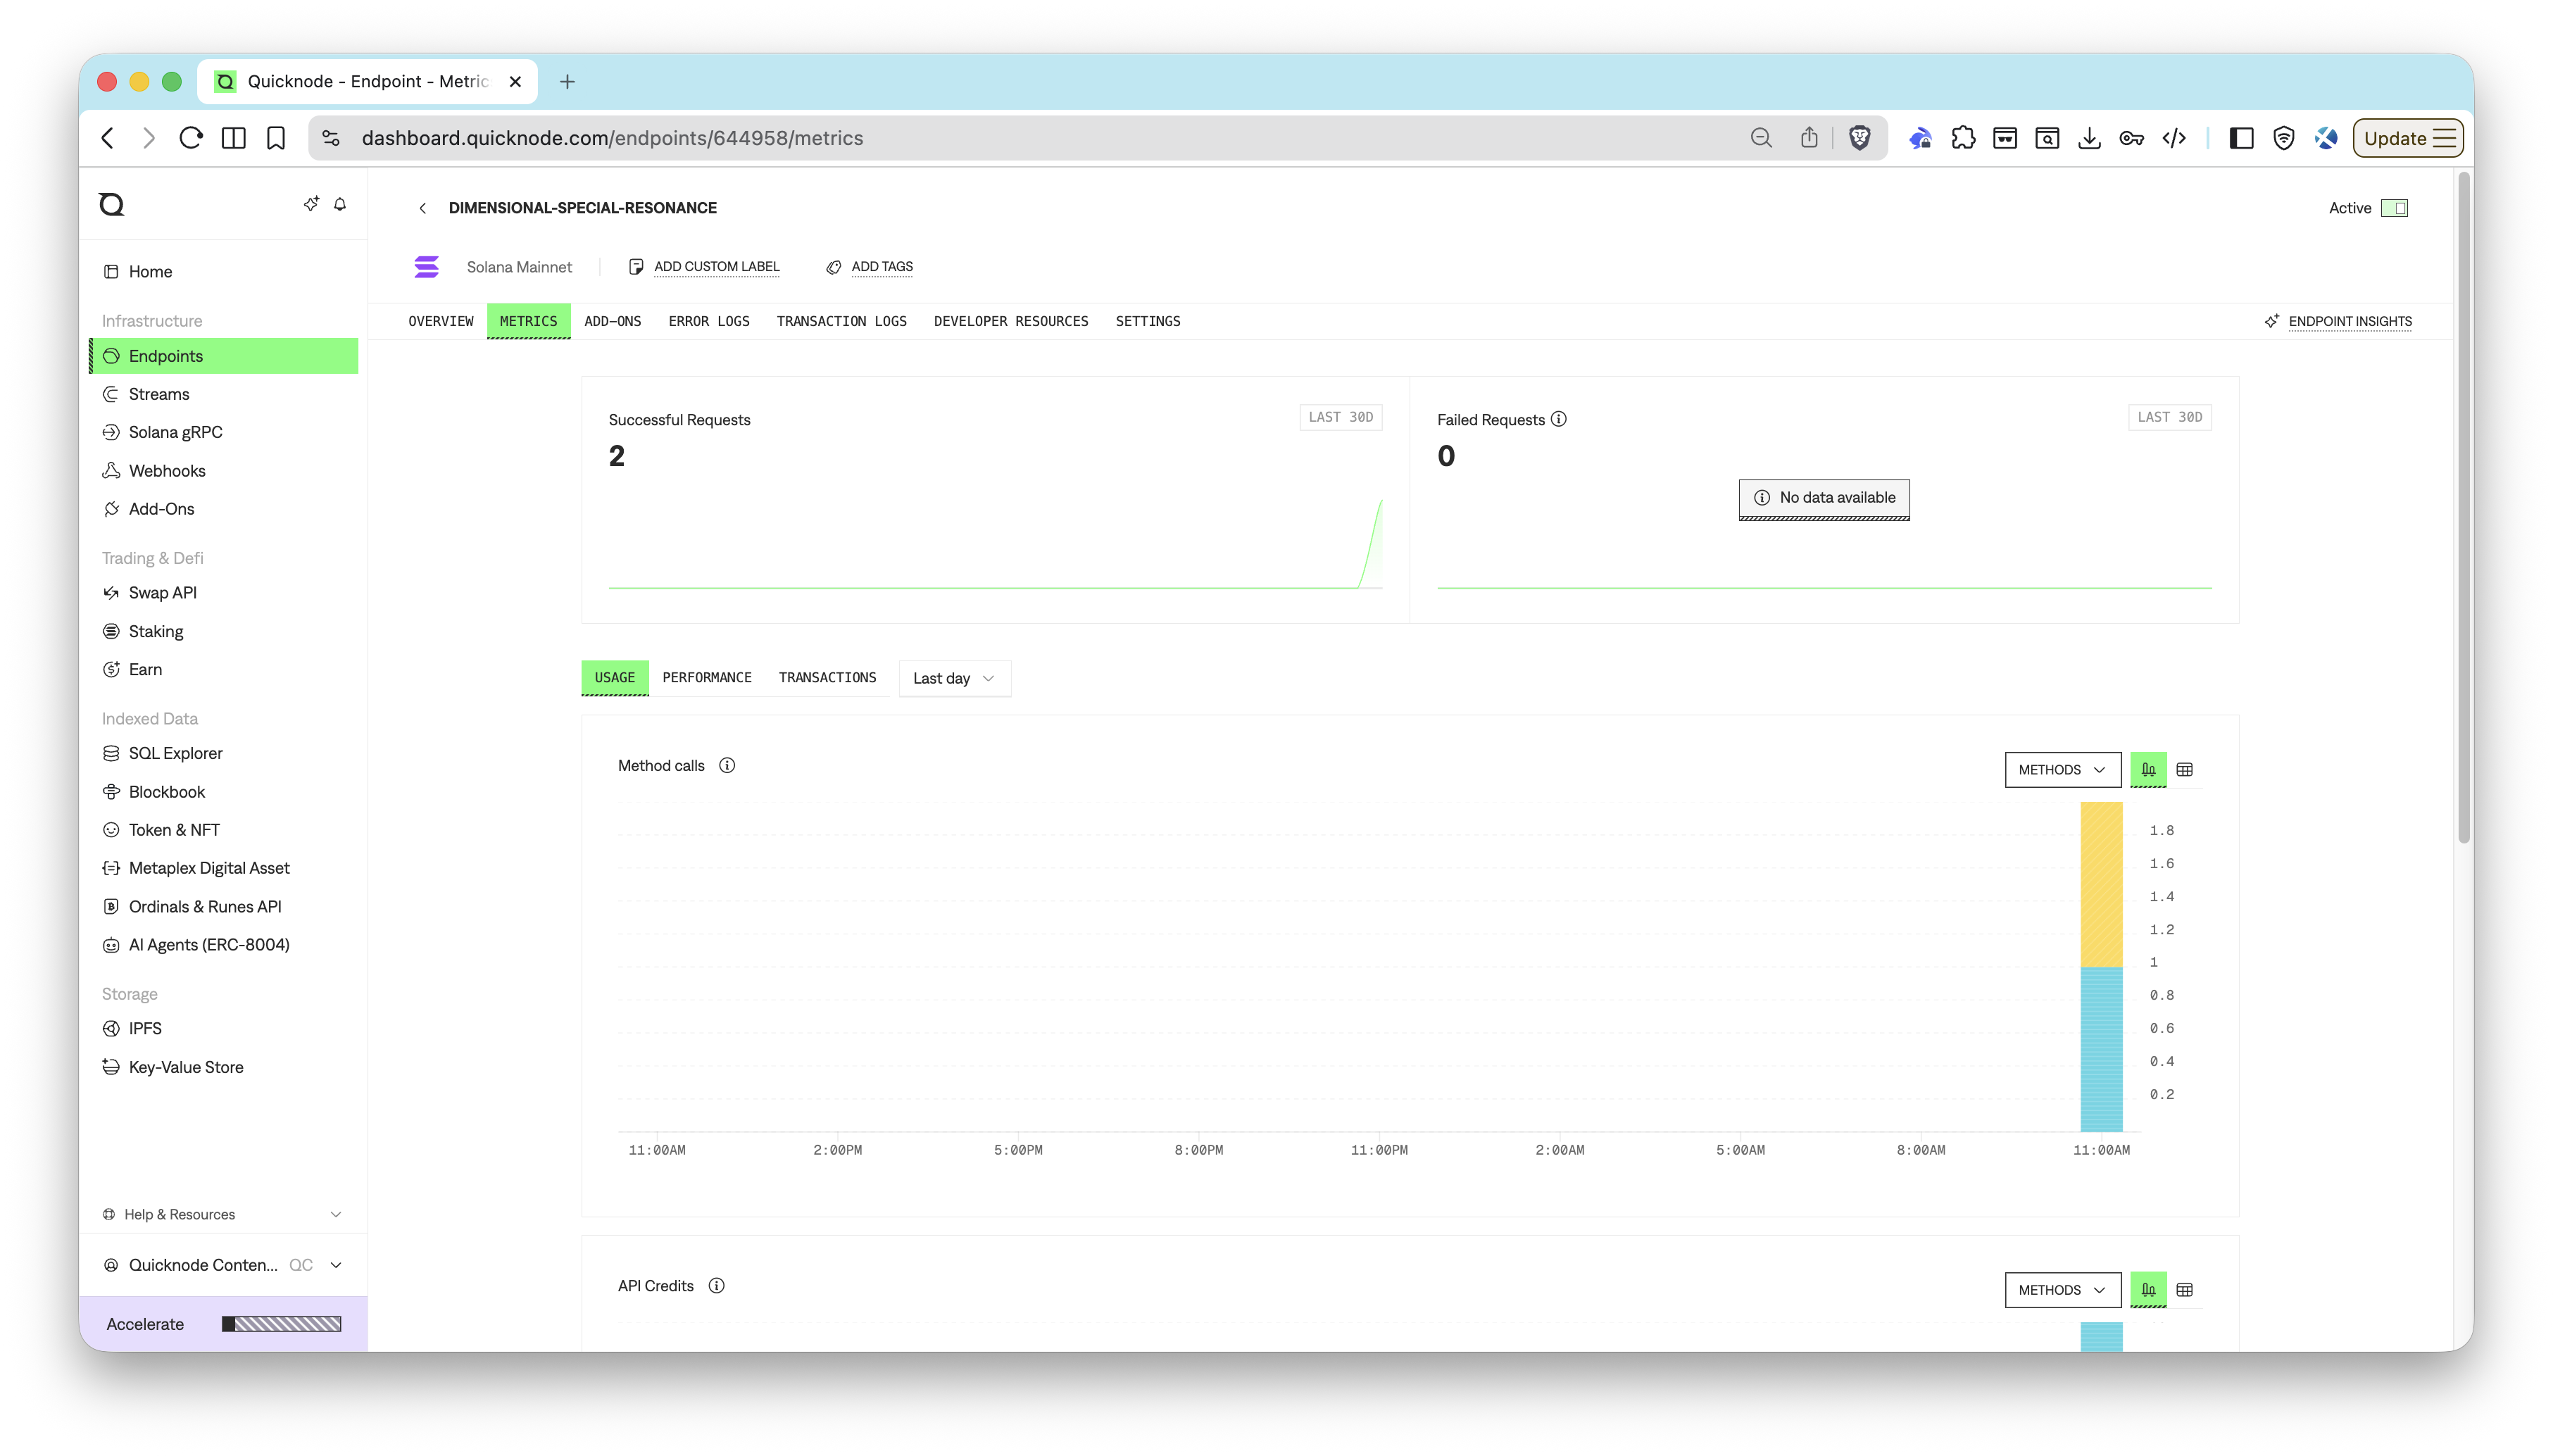
Task: Open the key password manager extension icon
Action: (x=2131, y=138)
